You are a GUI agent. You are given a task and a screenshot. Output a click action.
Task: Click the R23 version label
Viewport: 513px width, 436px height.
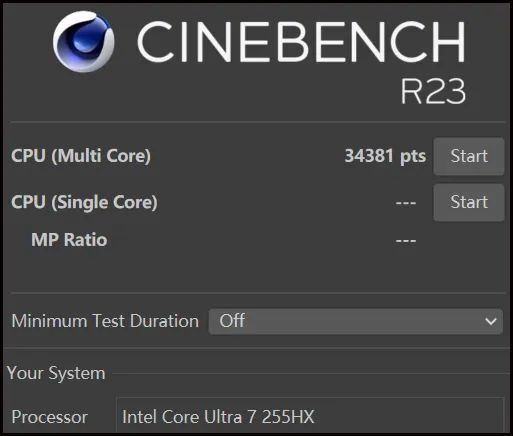(x=433, y=91)
